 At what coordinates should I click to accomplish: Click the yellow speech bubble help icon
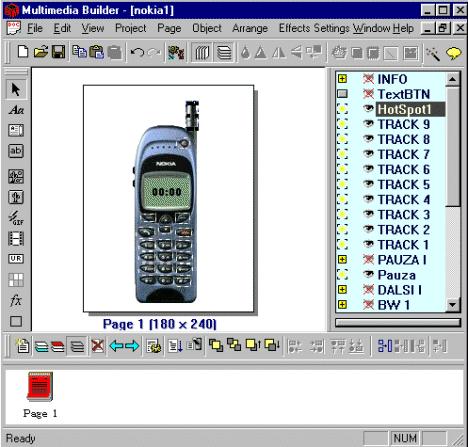[x=454, y=53]
